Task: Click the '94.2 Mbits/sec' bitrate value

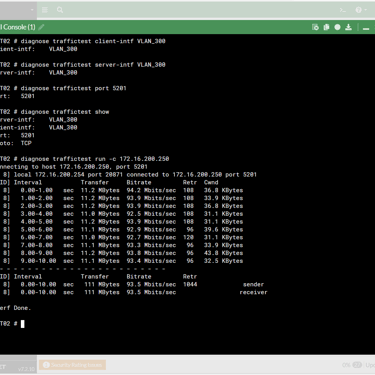Action: (x=151, y=190)
